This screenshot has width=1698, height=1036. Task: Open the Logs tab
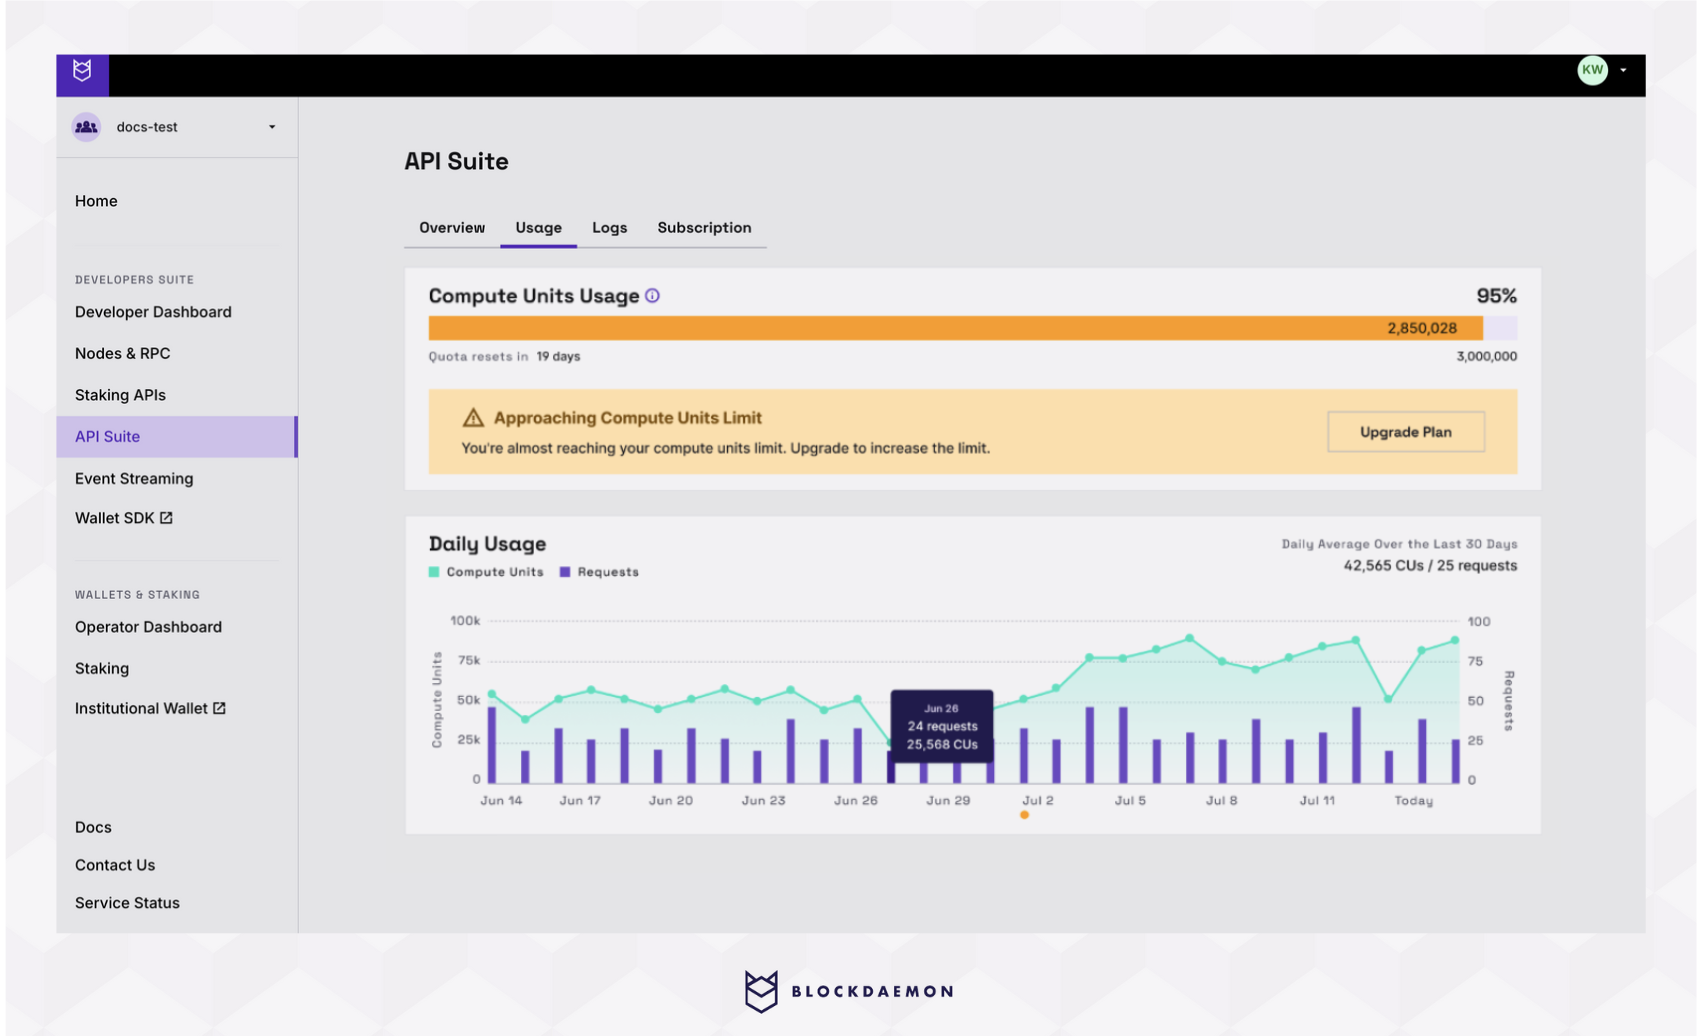pyautogui.click(x=609, y=228)
